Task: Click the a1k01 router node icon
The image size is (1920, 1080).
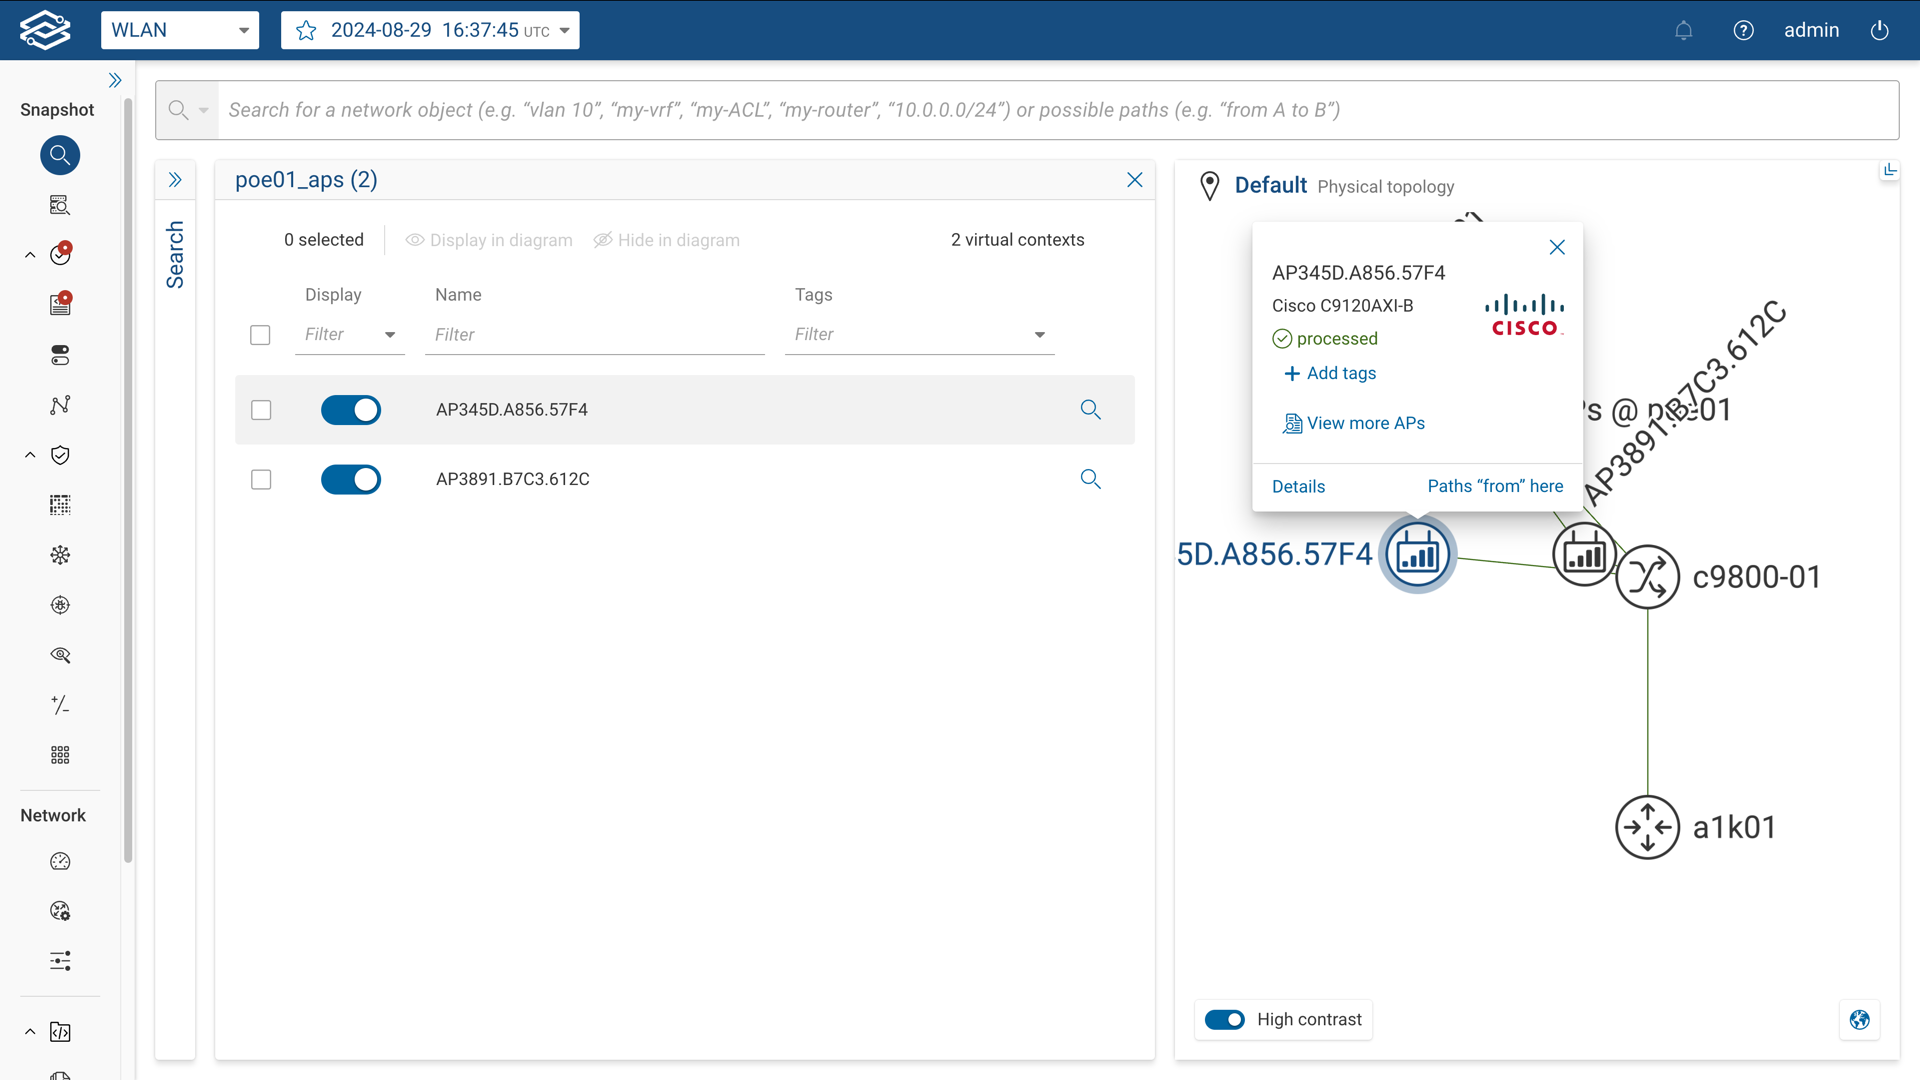Action: [x=1647, y=827]
